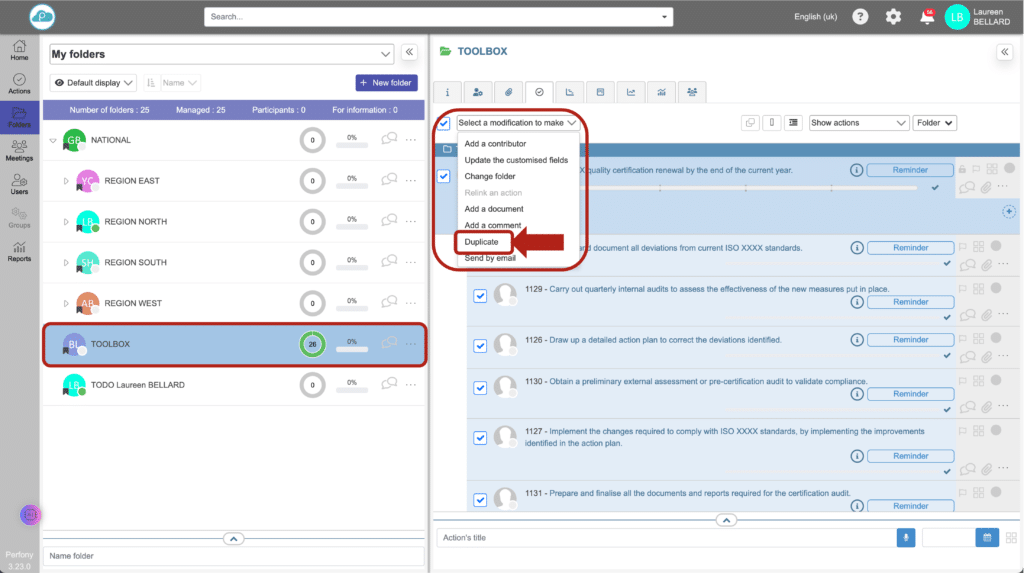Collapse the folders panel with double chevron

410,53
